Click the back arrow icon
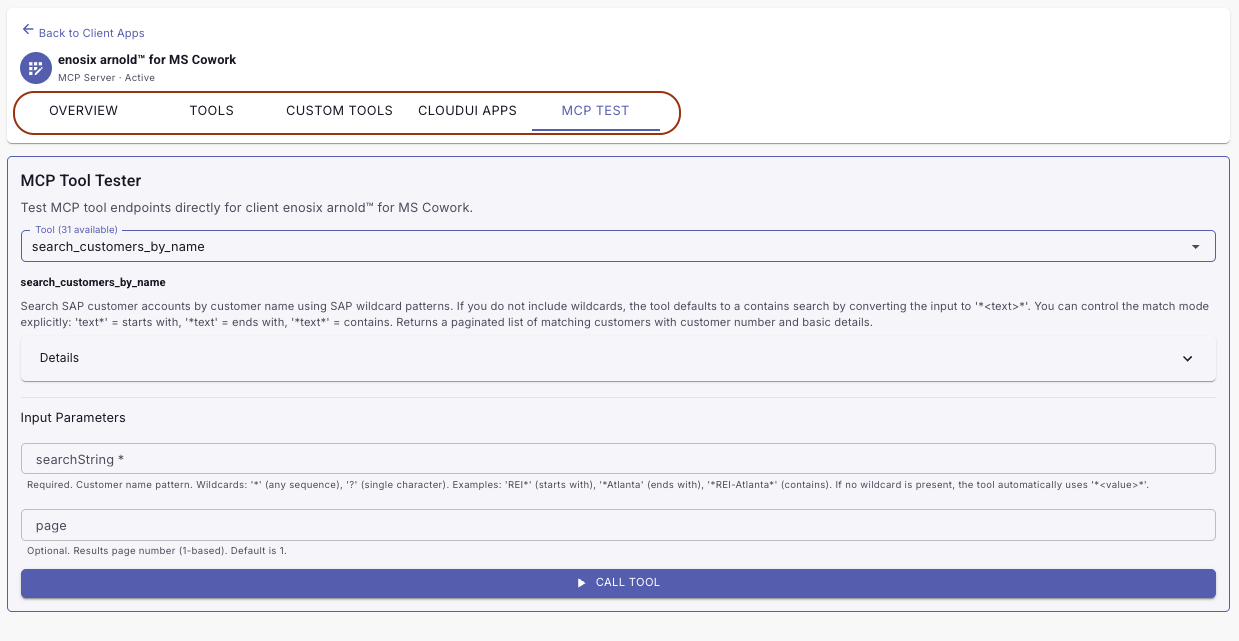The width and height of the screenshot is (1239, 641). click(28, 30)
